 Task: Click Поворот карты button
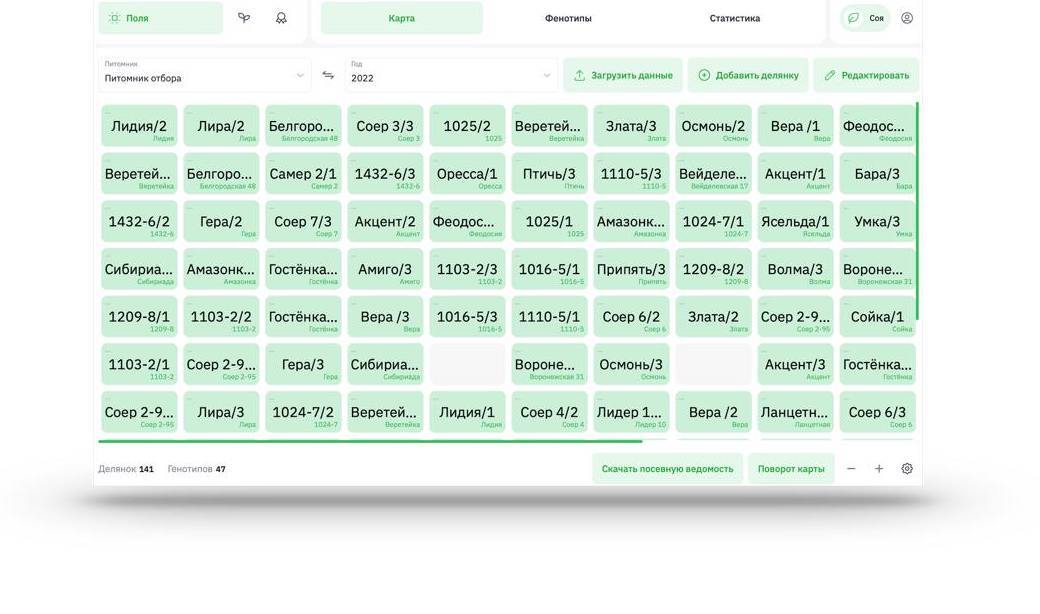[791, 469]
